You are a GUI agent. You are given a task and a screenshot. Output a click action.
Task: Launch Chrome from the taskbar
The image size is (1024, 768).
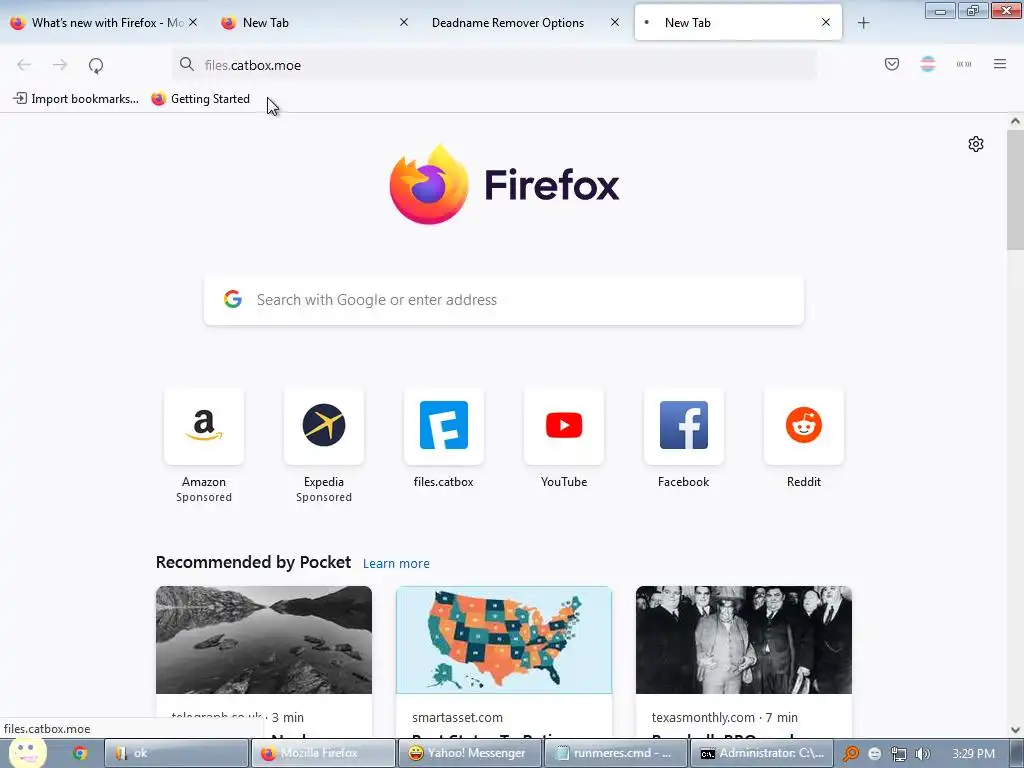pyautogui.click(x=80, y=753)
